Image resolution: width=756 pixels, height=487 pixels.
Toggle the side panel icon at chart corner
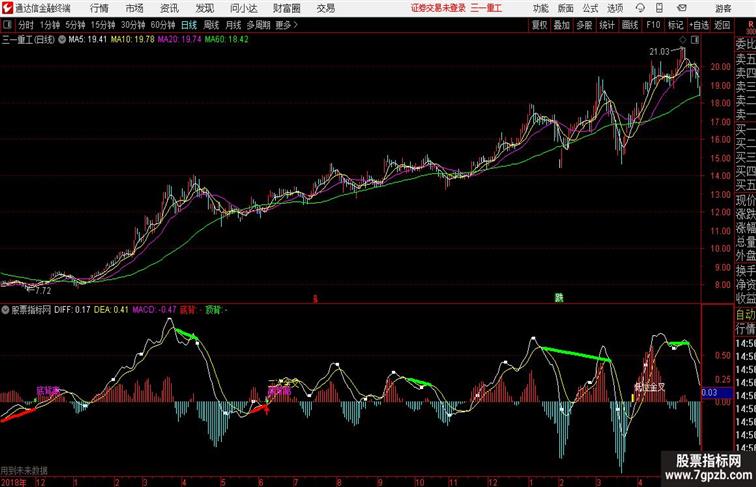tap(695, 40)
